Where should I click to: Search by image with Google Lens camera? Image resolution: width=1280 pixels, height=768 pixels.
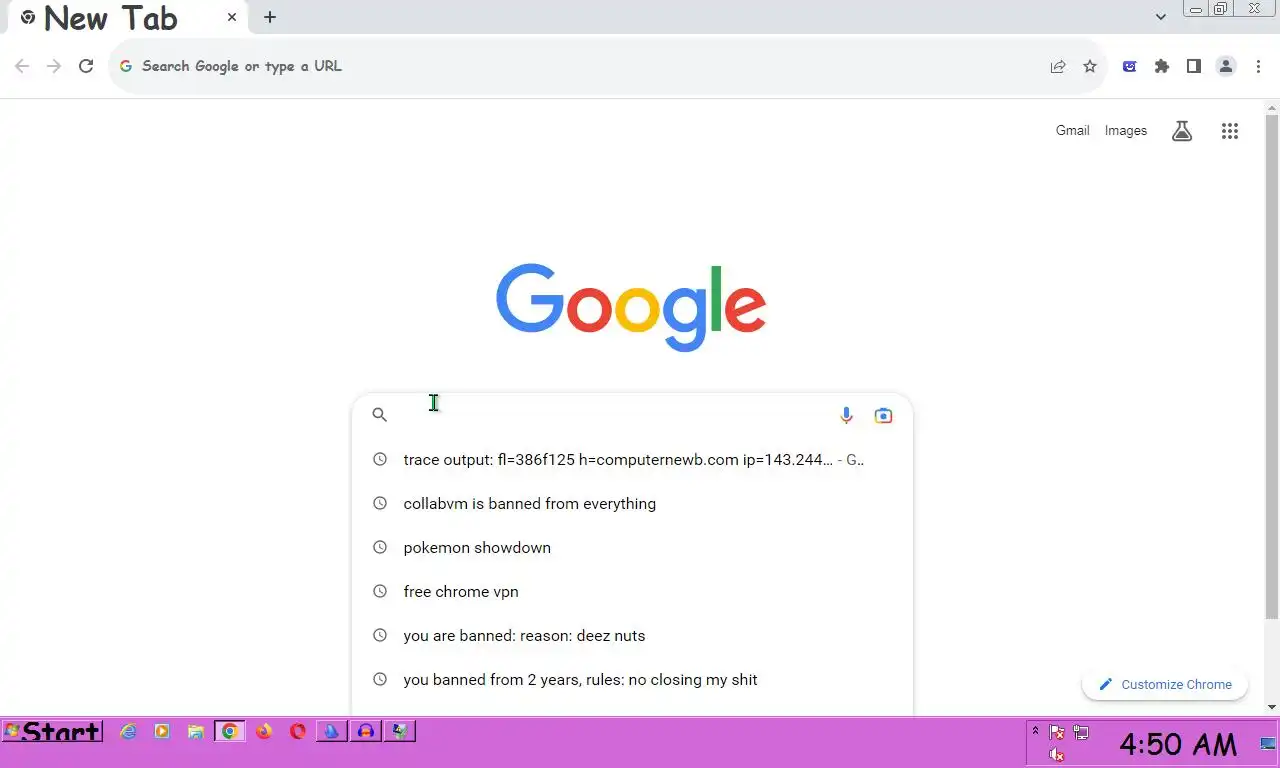[883, 415]
